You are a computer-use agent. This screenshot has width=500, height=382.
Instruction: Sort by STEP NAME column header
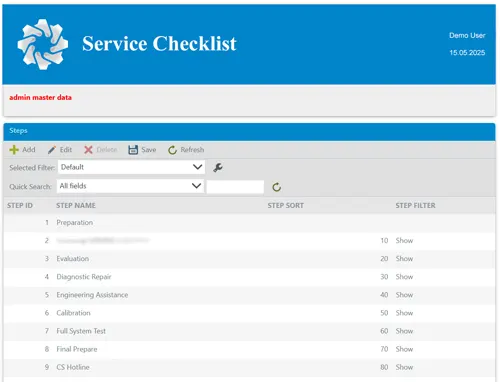pos(76,205)
